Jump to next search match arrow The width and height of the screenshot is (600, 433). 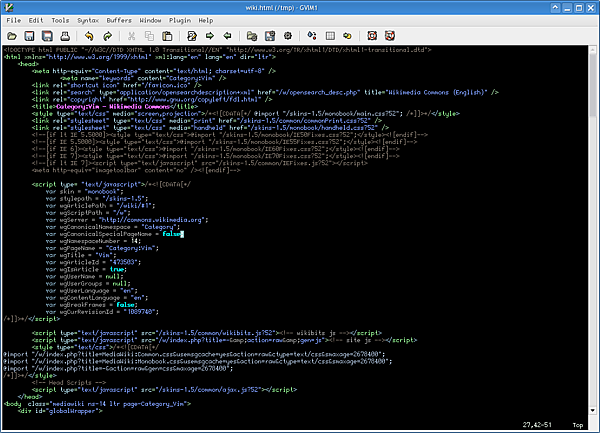(209, 35)
